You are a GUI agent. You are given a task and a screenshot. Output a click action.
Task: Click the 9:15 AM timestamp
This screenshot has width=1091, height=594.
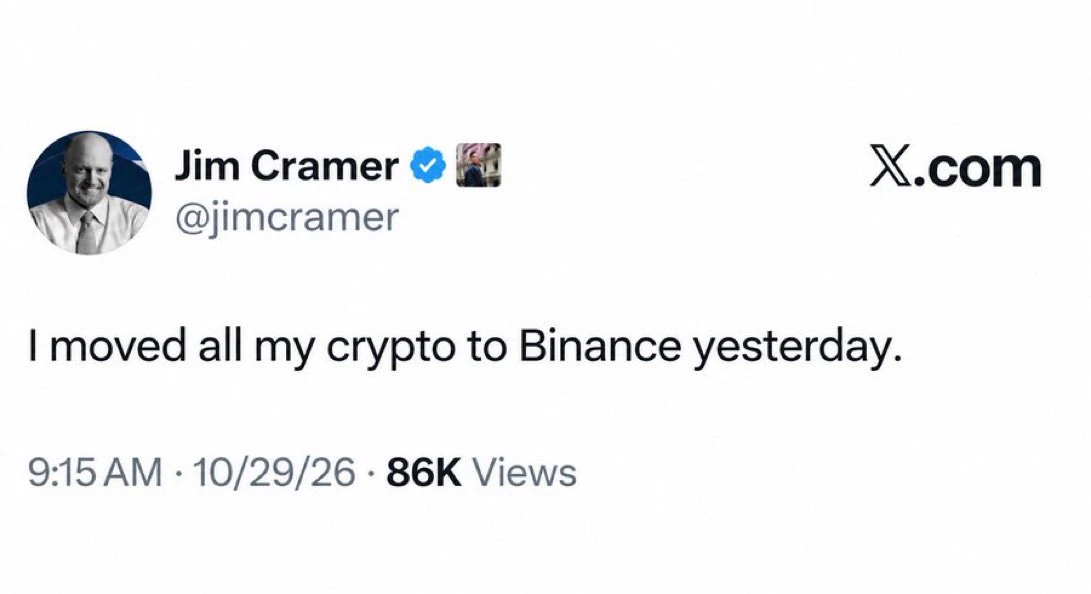pos(95,472)
